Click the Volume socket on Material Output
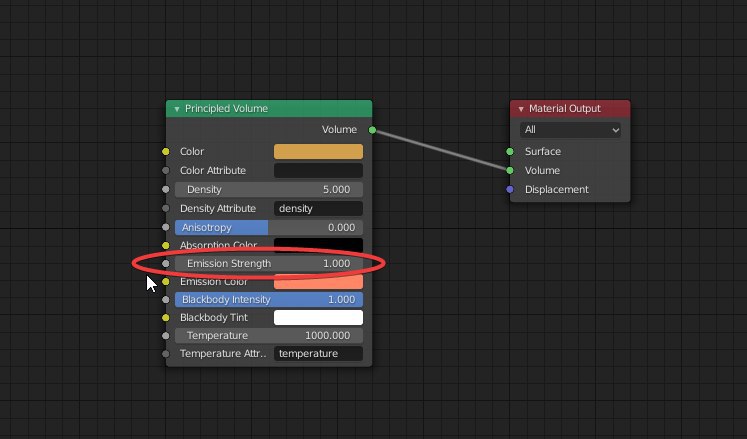The height and width of the screenshot is (439, 747). [x=510, y=170]
